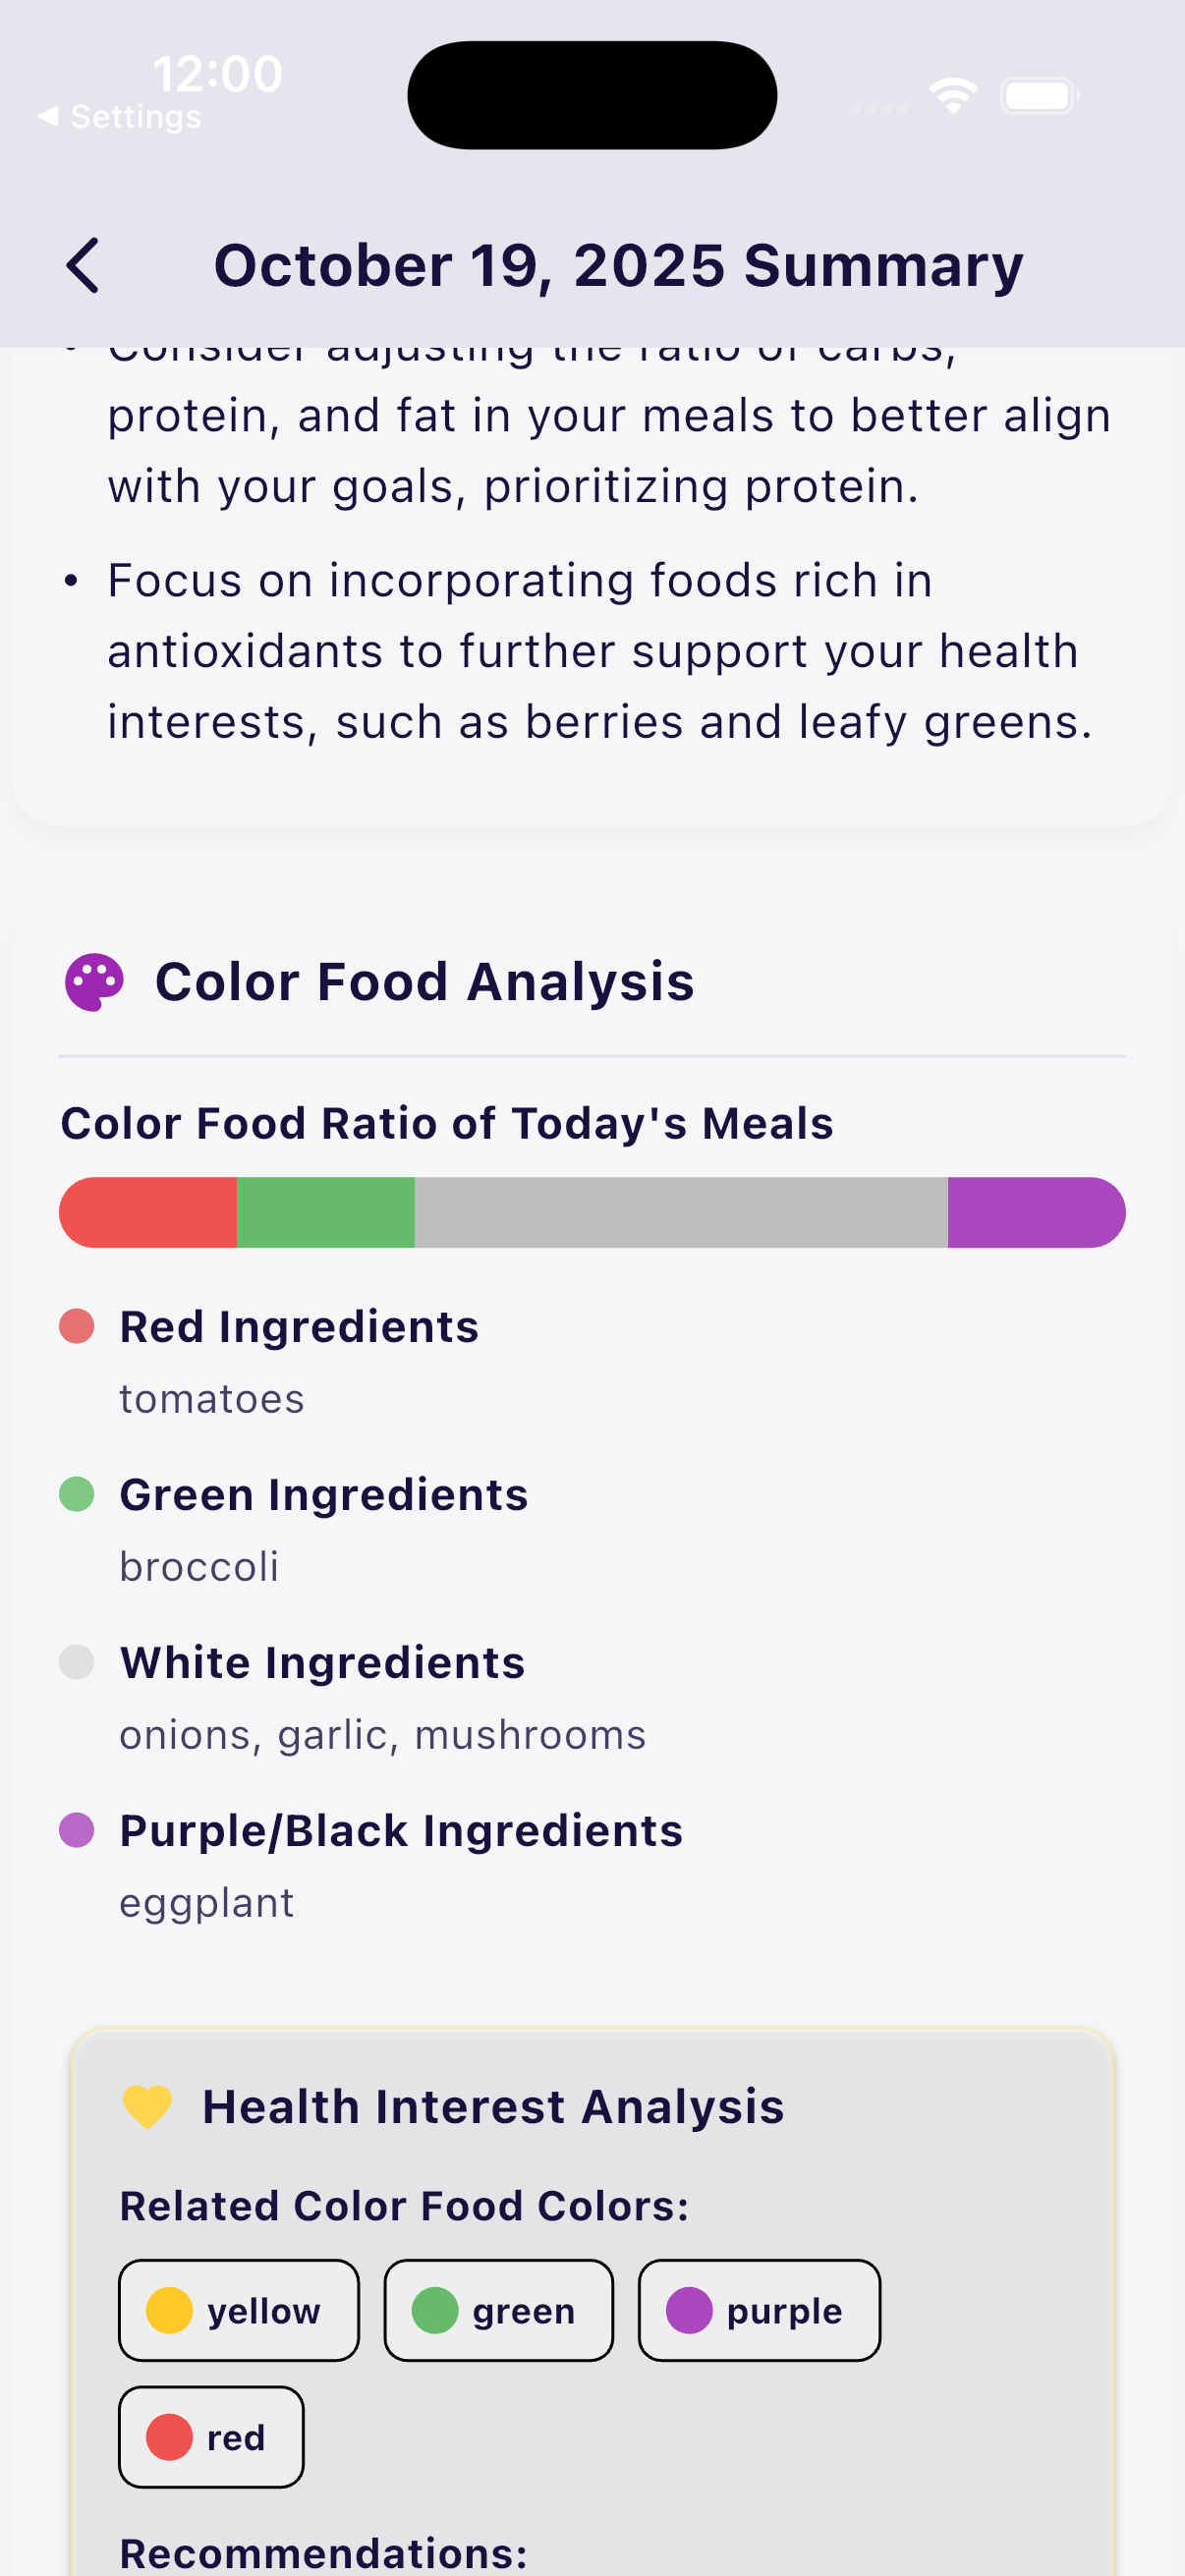The height and width of the screenshot is (2576, 1185).
Task: Tap green segment of color ratio bar
Action: 326,1213
